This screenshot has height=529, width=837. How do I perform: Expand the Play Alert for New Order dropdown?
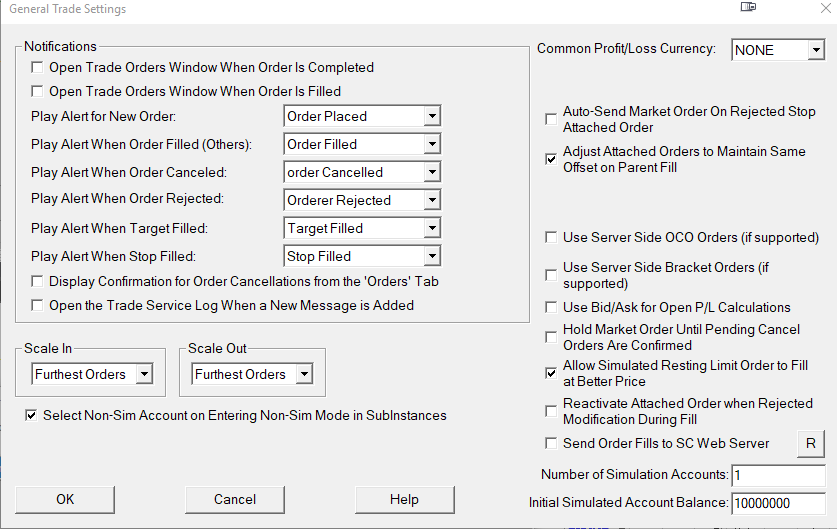point(431,116)
